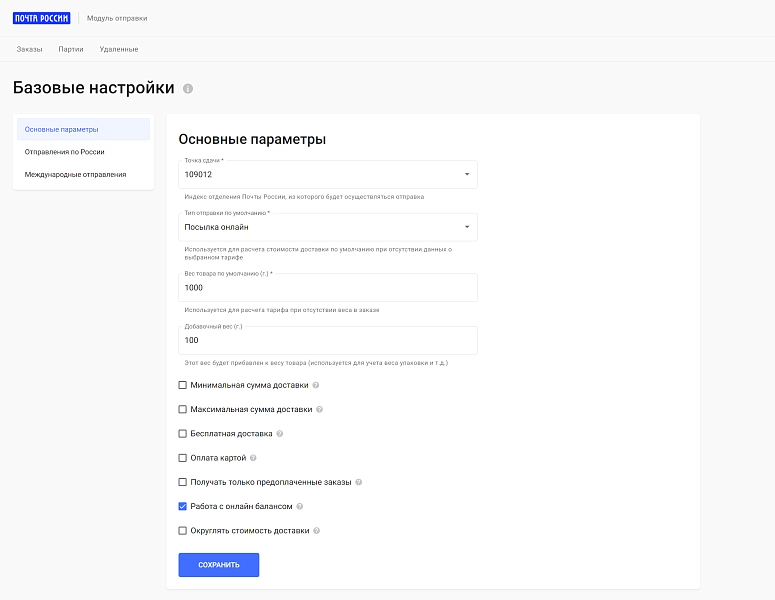Click help icon beside Работа с онлайн балансом
Image resolution: width=775 pixels, height=600 pixels.
(x=300, y=506)
